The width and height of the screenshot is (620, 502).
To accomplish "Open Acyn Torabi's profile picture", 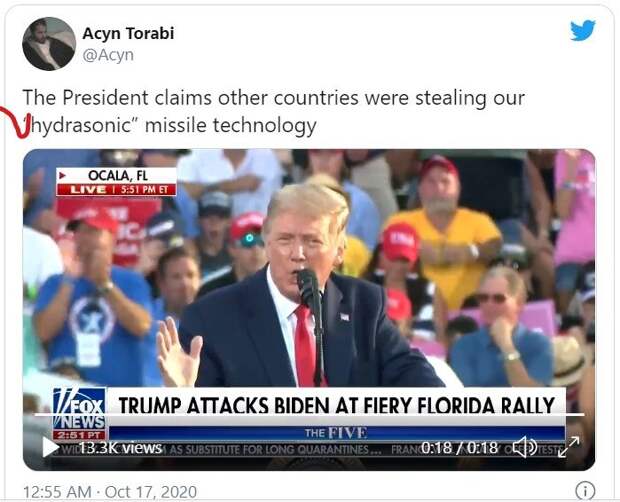I will [x=49, y=44].
